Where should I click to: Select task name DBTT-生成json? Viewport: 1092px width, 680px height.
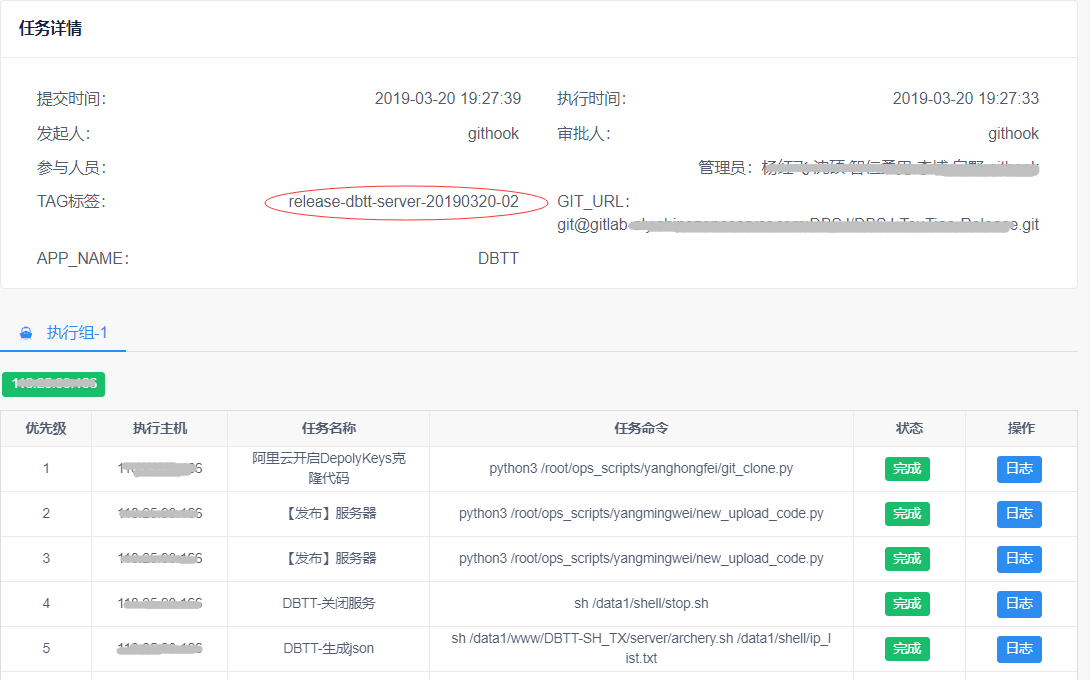coord(329,649)
